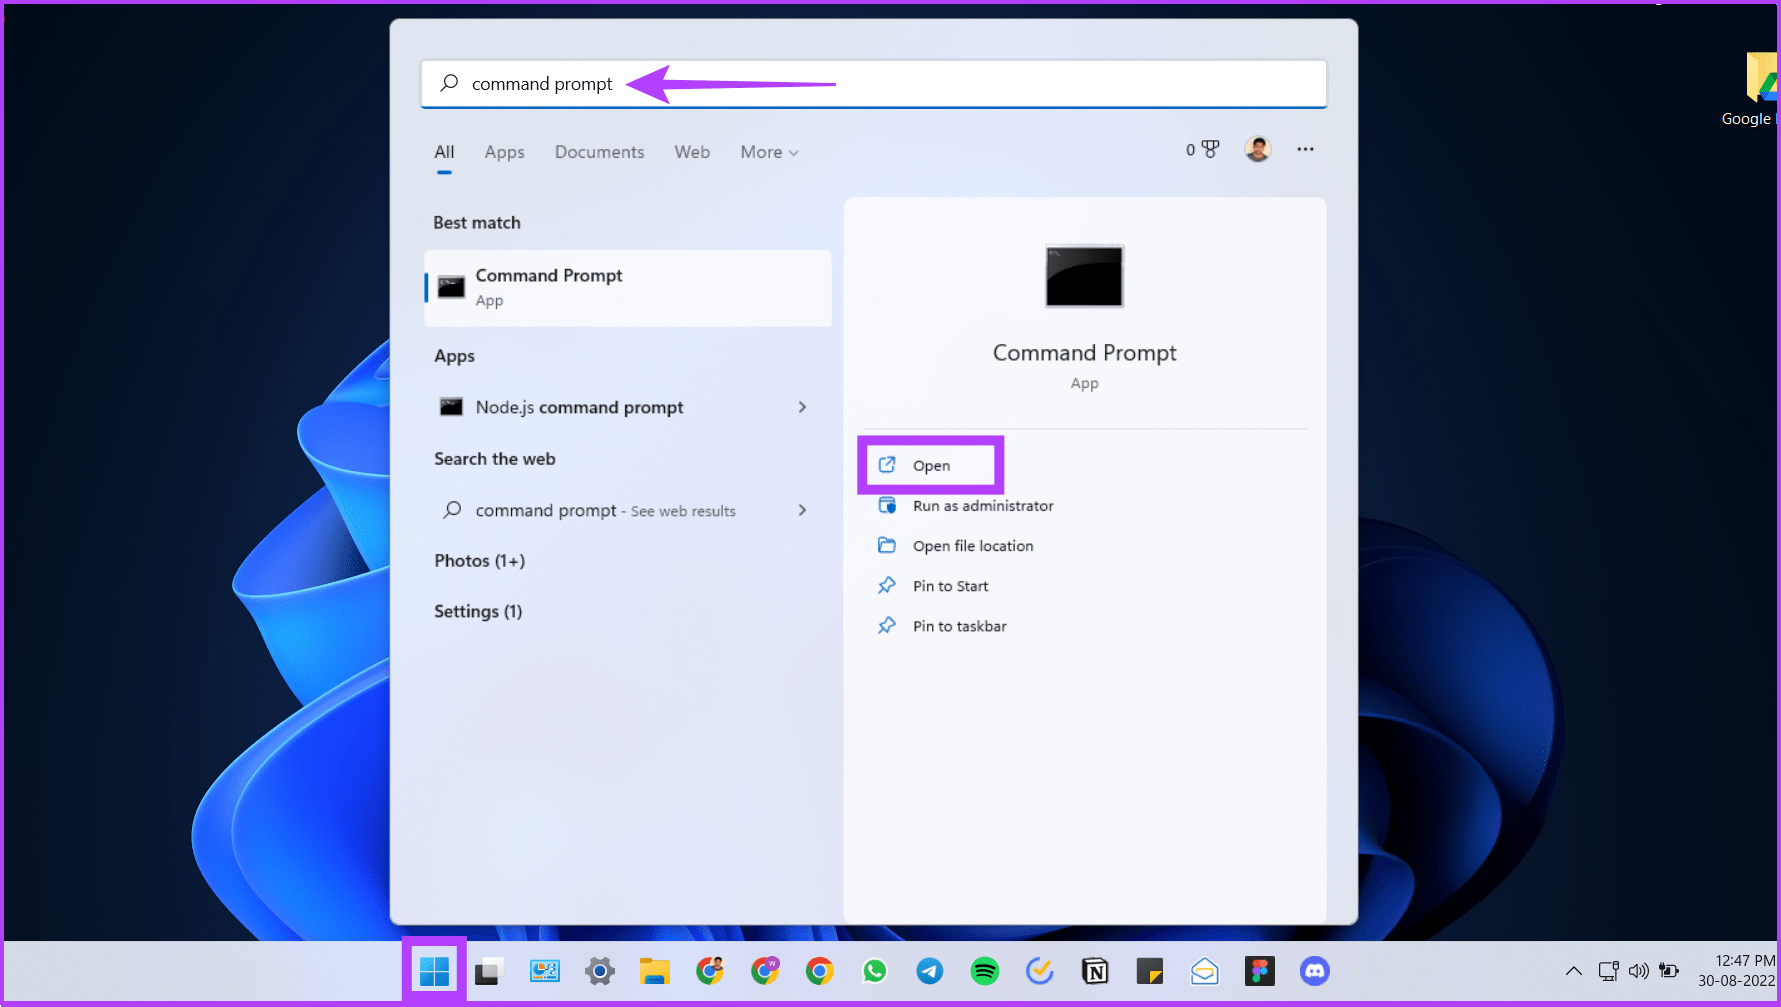Screen dimensions: 1781x1007
Task: Click the network icon in system tray
Action: [1608, 970]
